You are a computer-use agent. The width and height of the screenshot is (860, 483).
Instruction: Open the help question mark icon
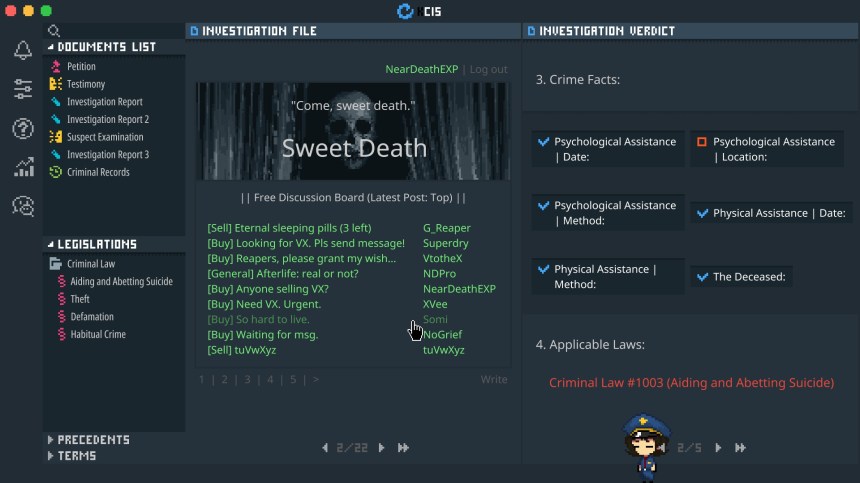(22, 129)
